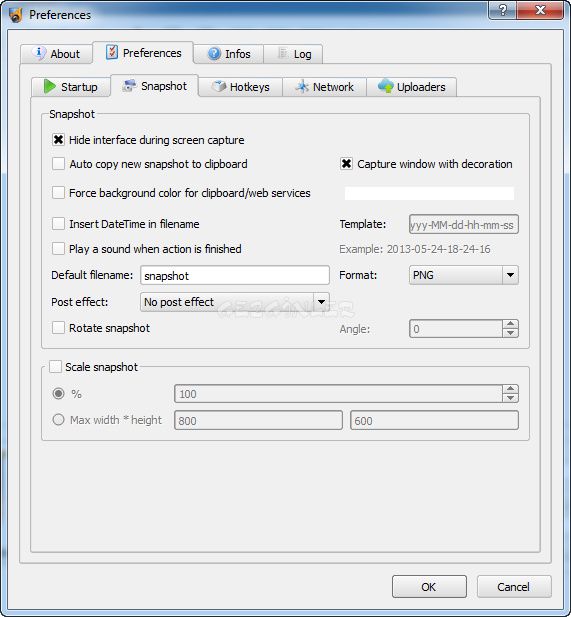Click the Log tab document icon
This screenshot has height=617, width=571.
click(x=283, y=53)
